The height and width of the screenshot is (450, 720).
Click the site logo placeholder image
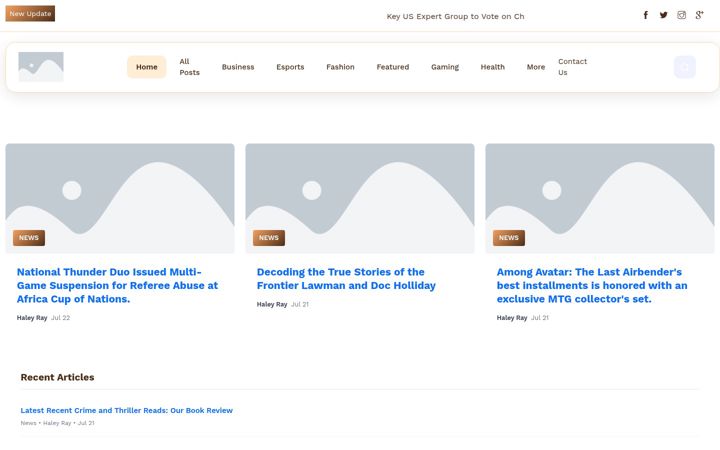click(41, 67)
